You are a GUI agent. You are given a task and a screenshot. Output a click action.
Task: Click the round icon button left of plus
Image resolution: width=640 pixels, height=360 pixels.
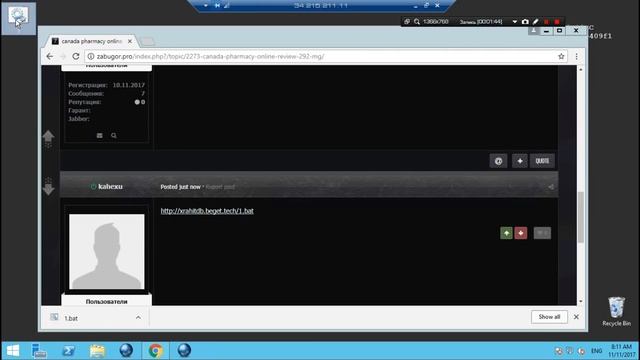pyautogui.click(x=498, y=161)
